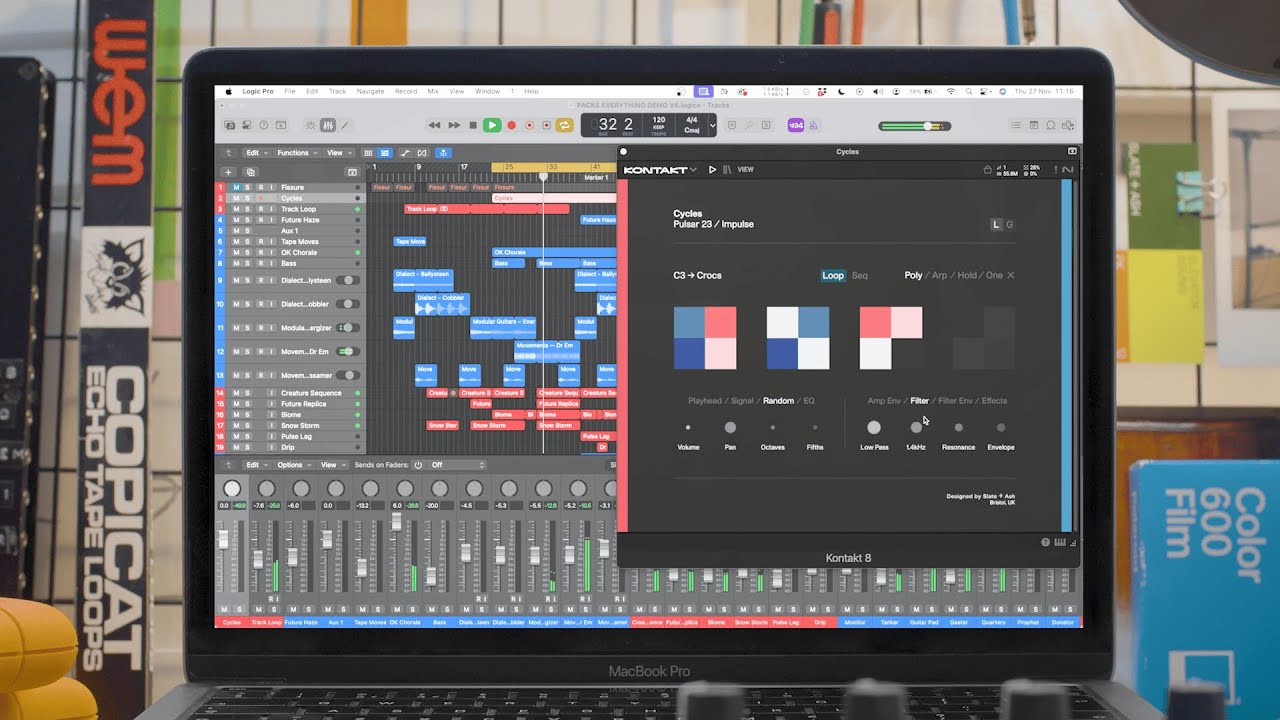Play the Kontakt instrument with triangle icon
Viewport: 1280px width, 720px height.
[x=712, y=170]
